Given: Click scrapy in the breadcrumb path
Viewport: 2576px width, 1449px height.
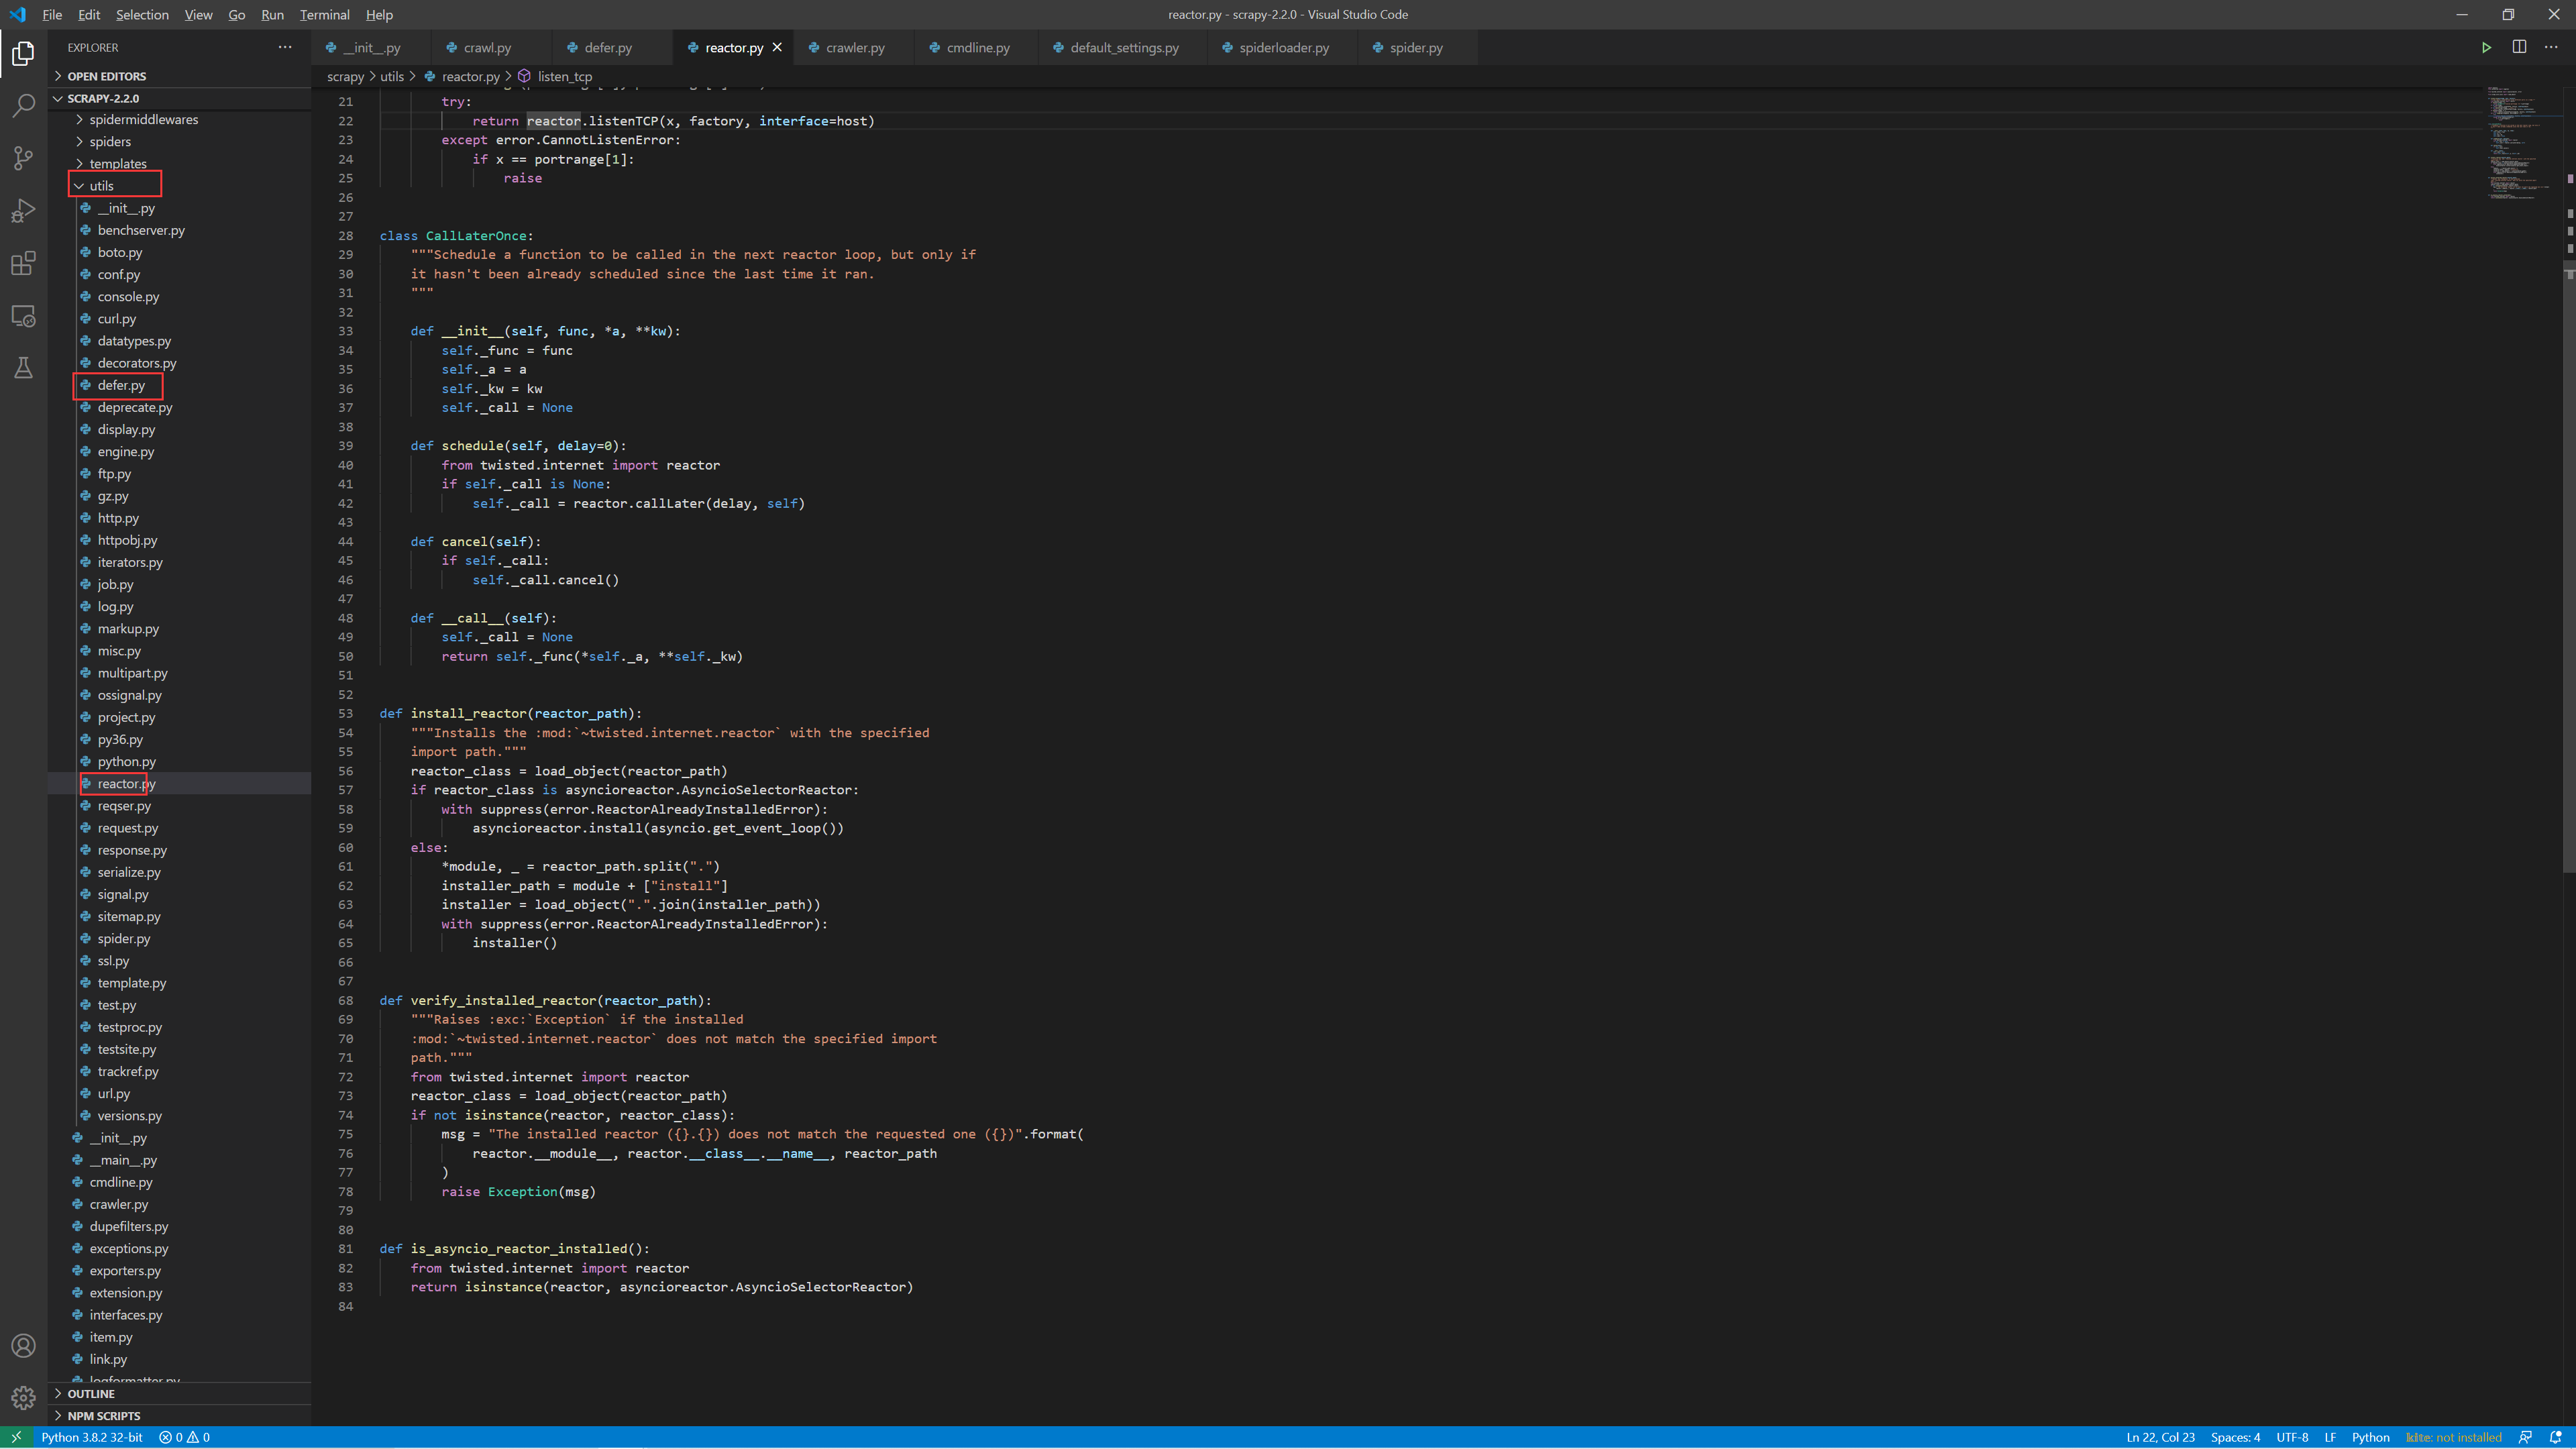Looking at the screenshot, I should pyautogui.click(x=345, y=76).
